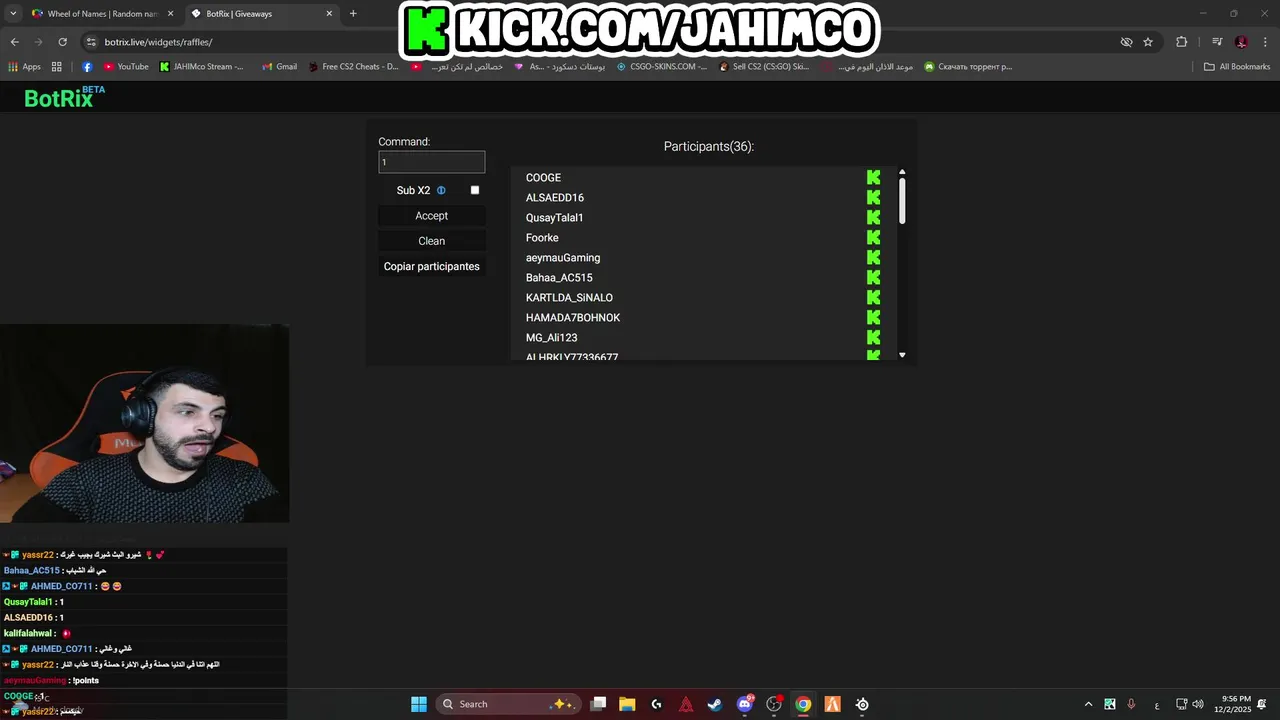Open Kick icon beside ALSAEDD16 participant
Image resolution: width=1280 pixels, height=720 pixels.
point(873,198)
